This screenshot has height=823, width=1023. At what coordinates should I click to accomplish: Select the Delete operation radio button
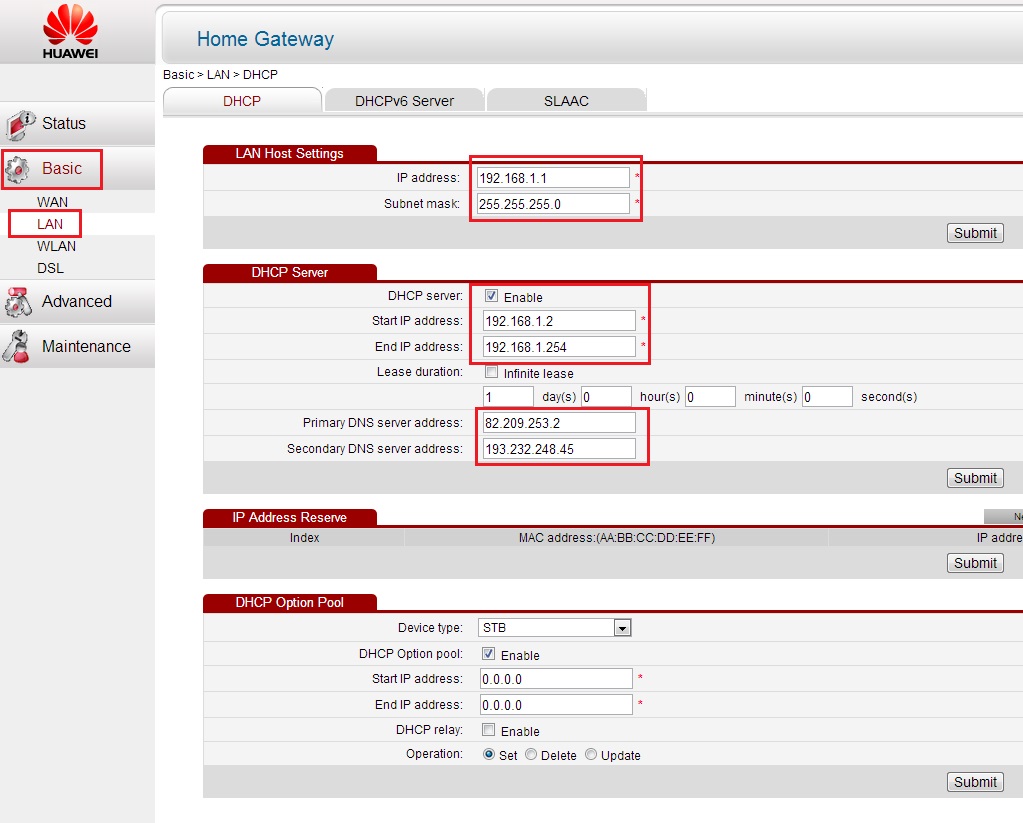(531, 755)
